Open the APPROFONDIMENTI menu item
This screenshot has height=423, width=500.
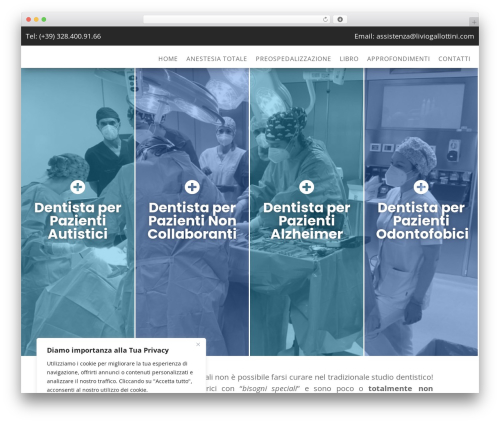pyautogui.click(x=398, y=59)
